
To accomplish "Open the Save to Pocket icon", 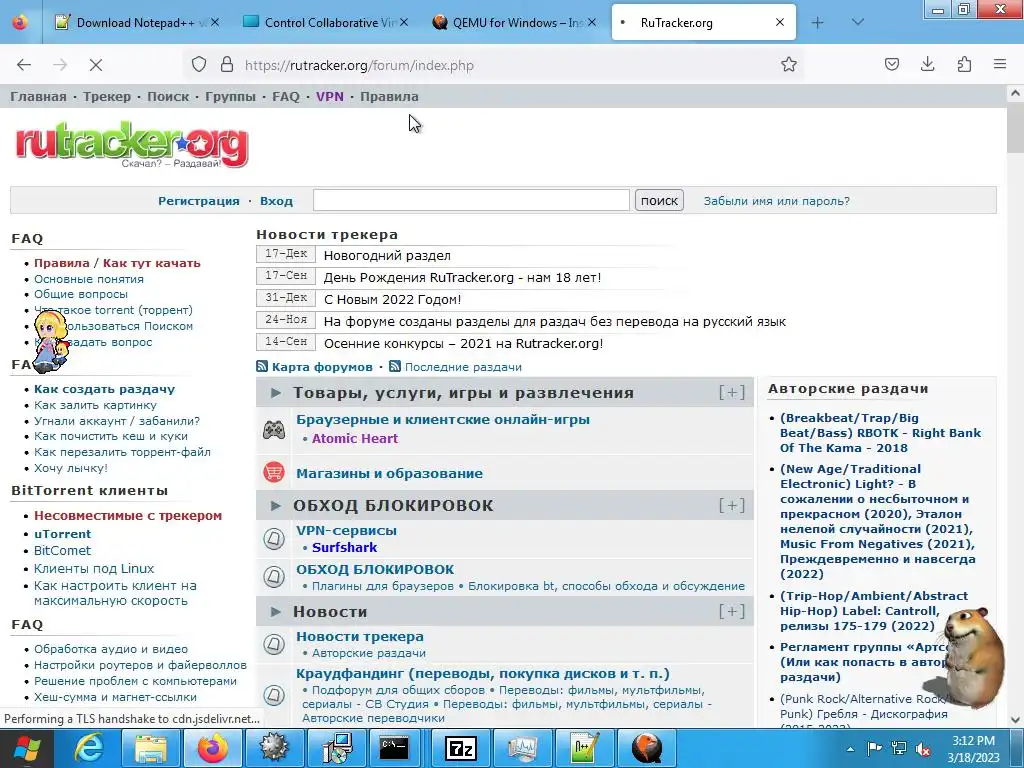I will click(x=891, y=64).
